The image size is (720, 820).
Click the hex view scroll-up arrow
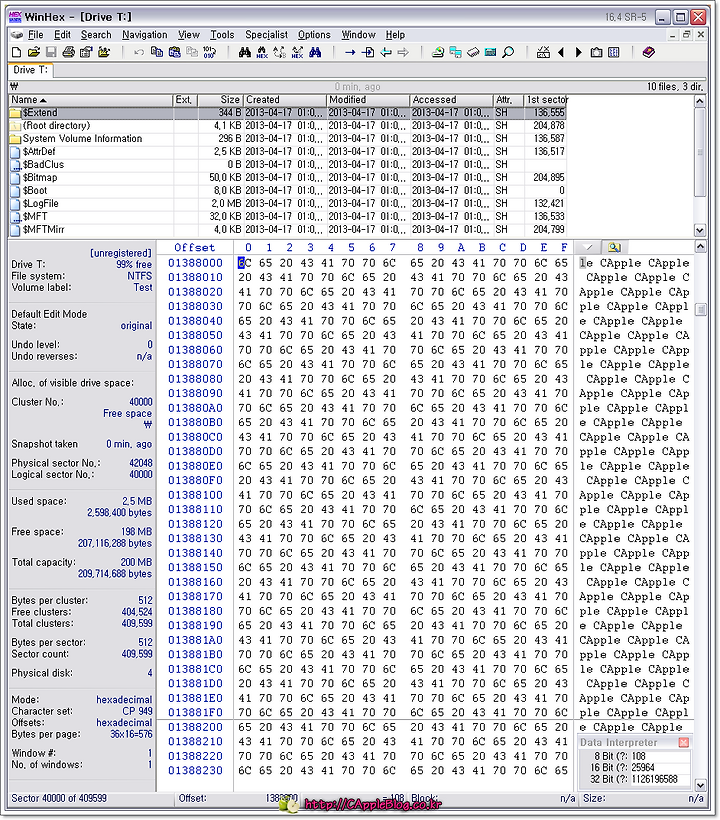point(700,247)
